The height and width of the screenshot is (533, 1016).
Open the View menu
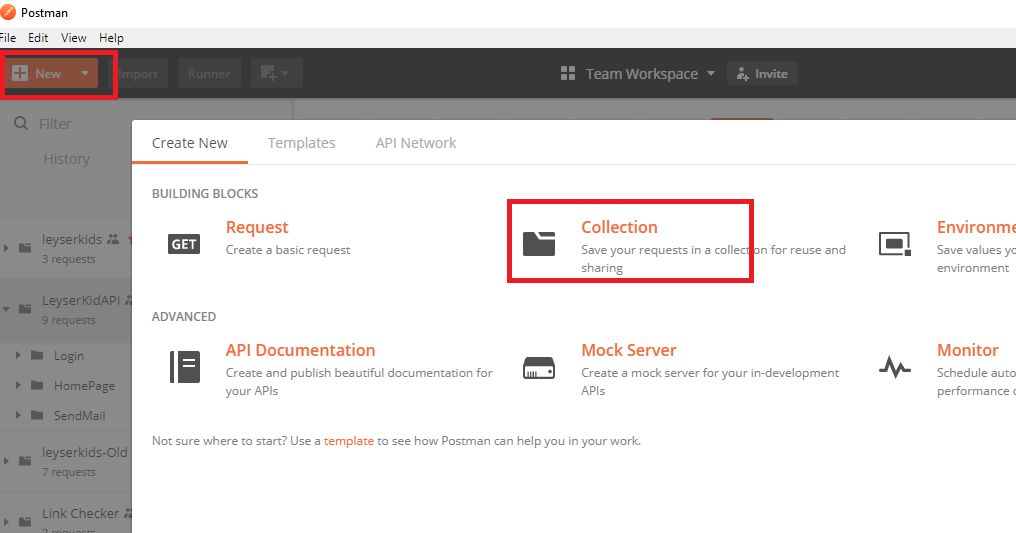pyautogui.click(x=74, y=38)
